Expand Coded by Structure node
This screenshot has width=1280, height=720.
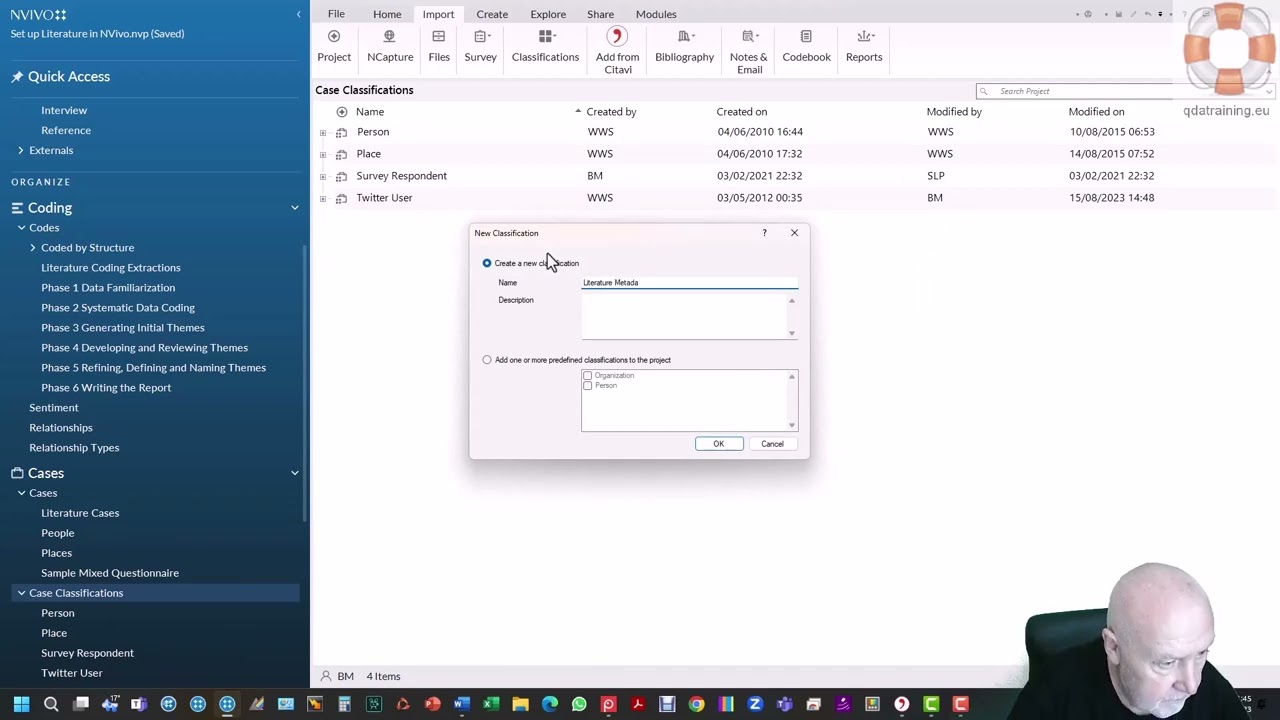tap(33, 248)
